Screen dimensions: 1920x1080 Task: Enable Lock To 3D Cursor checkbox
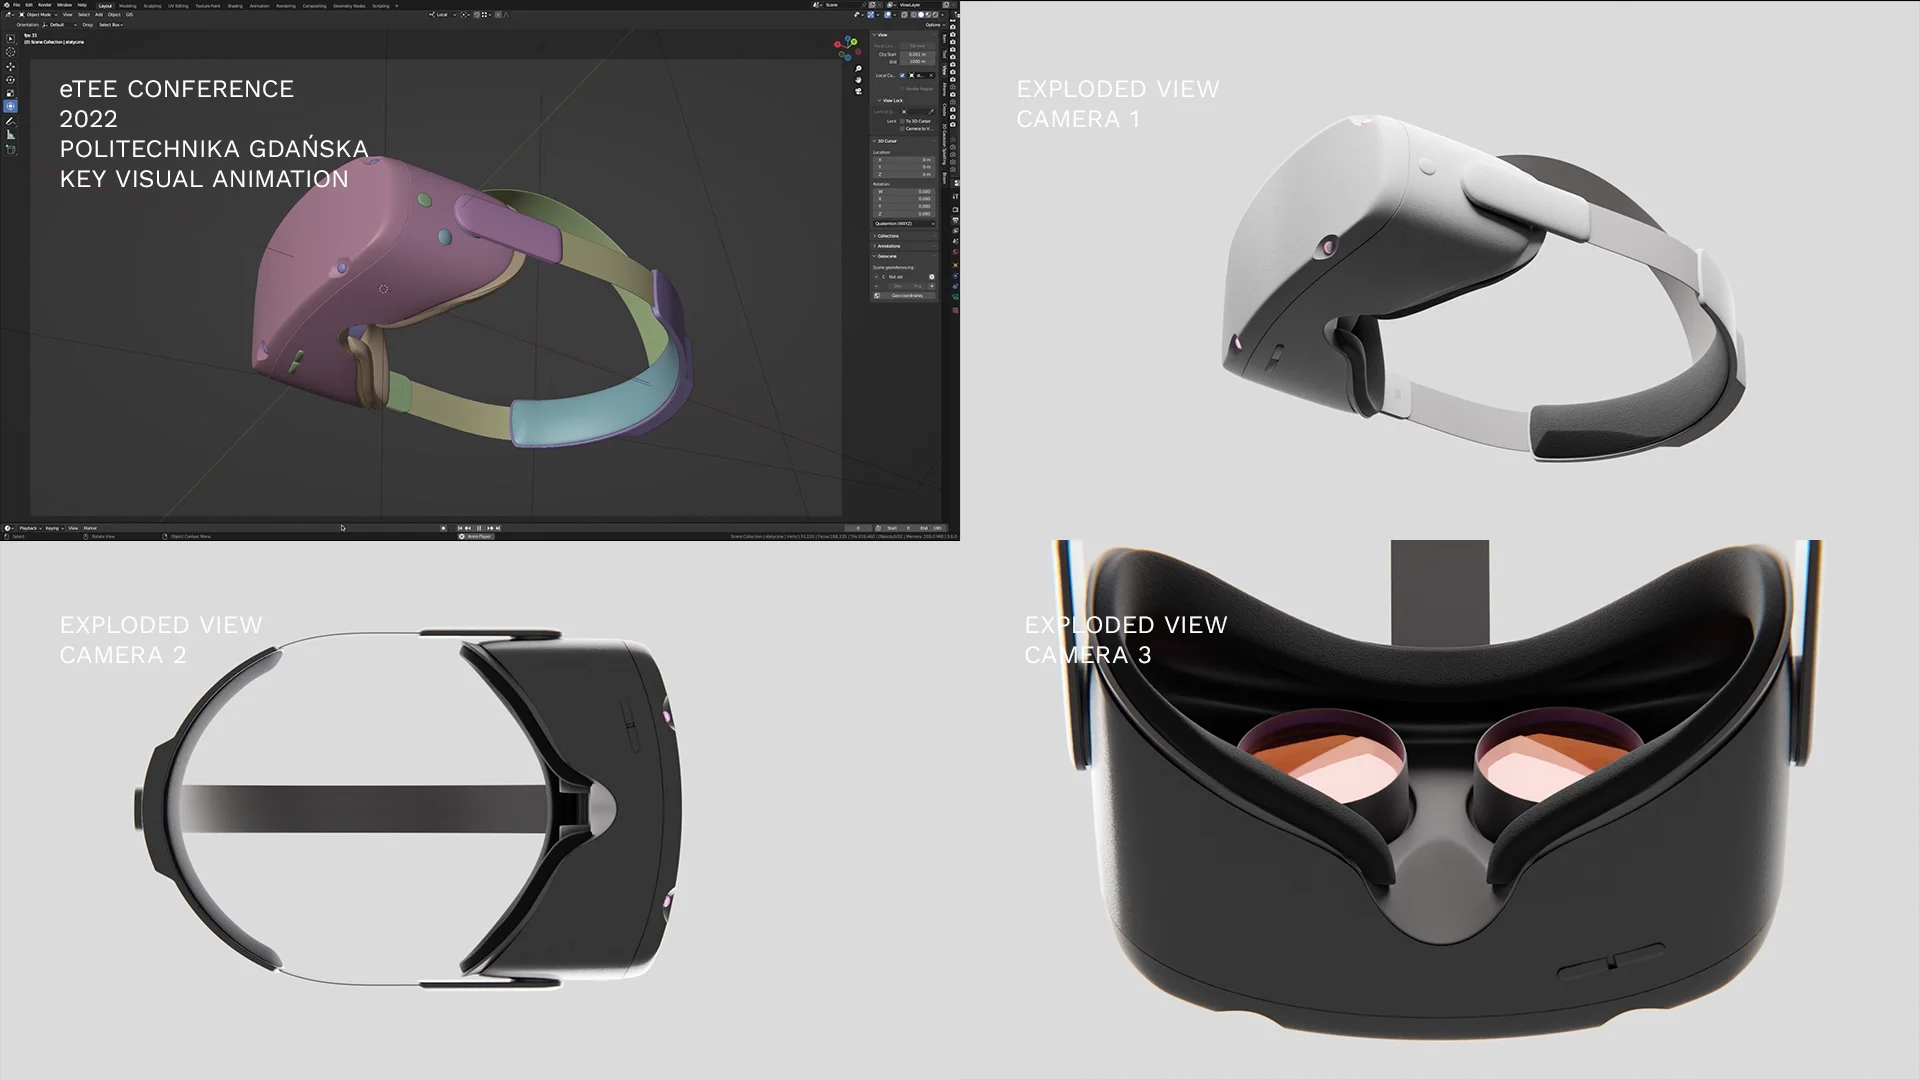(902, 121)
